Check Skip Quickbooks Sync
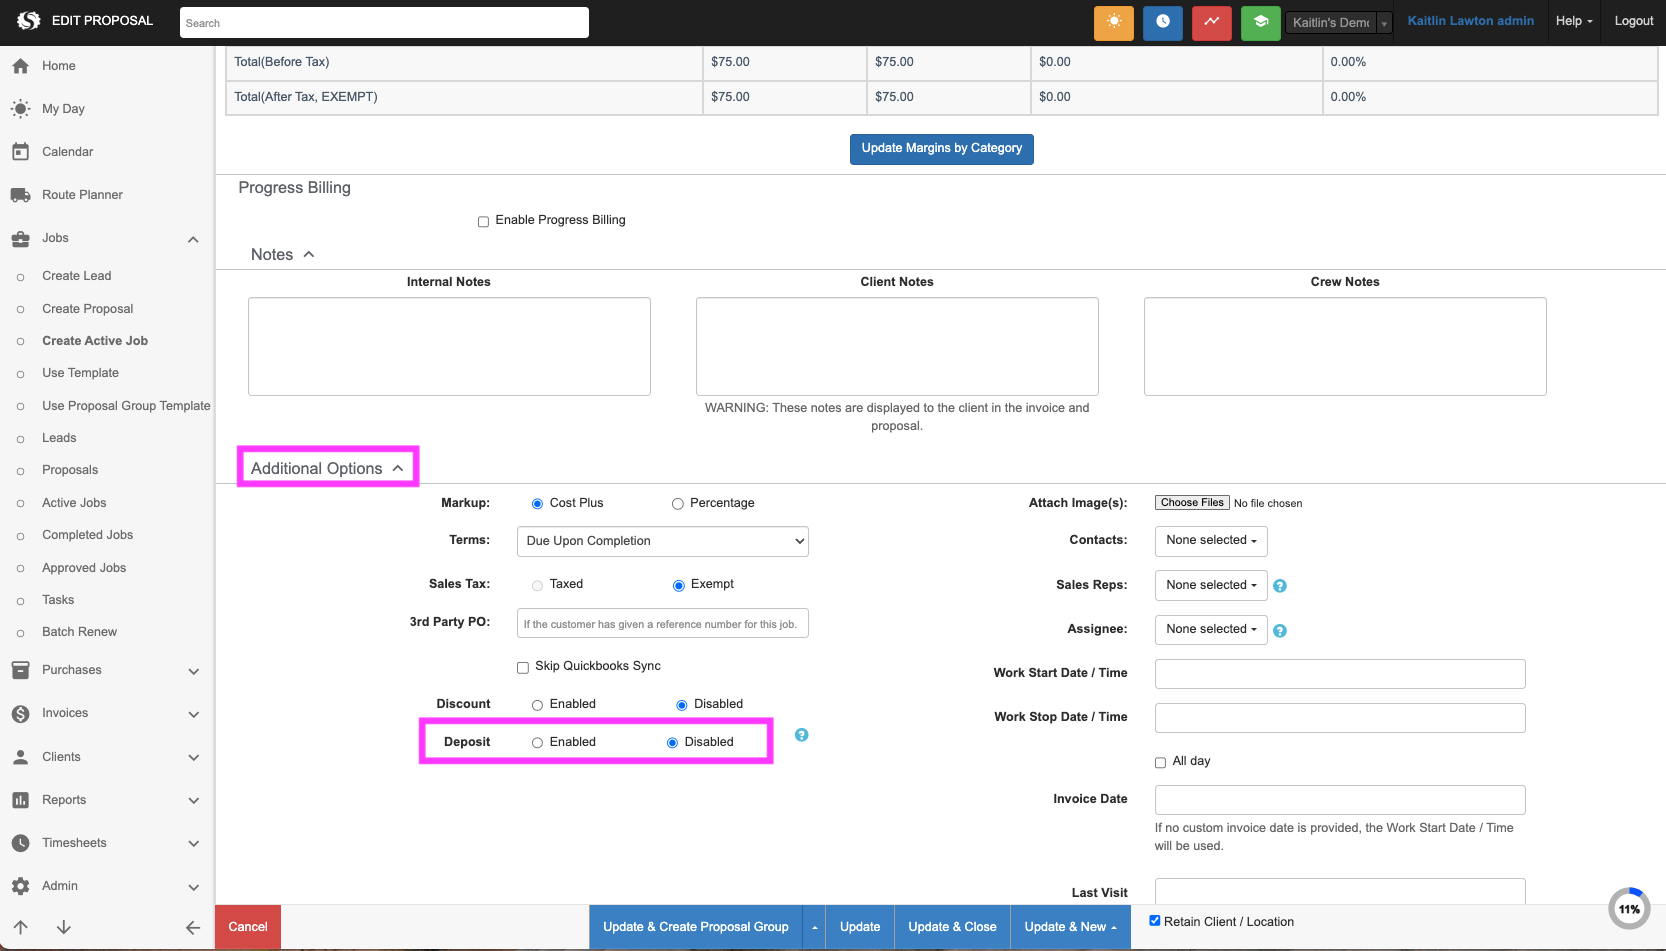Screen dimensions: 1666x951 point(522,667)
